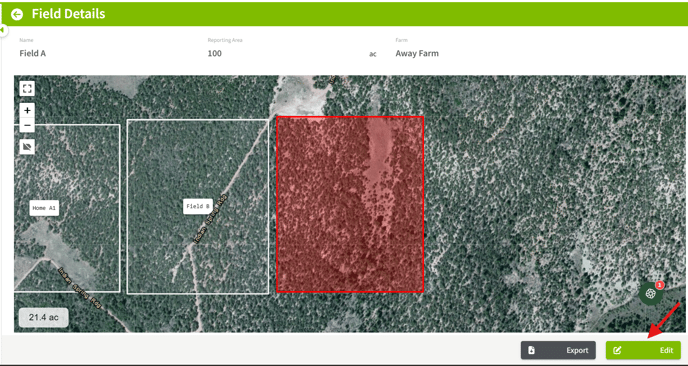Click the green Edit button
688x366 pixels.
click(643, 350)
